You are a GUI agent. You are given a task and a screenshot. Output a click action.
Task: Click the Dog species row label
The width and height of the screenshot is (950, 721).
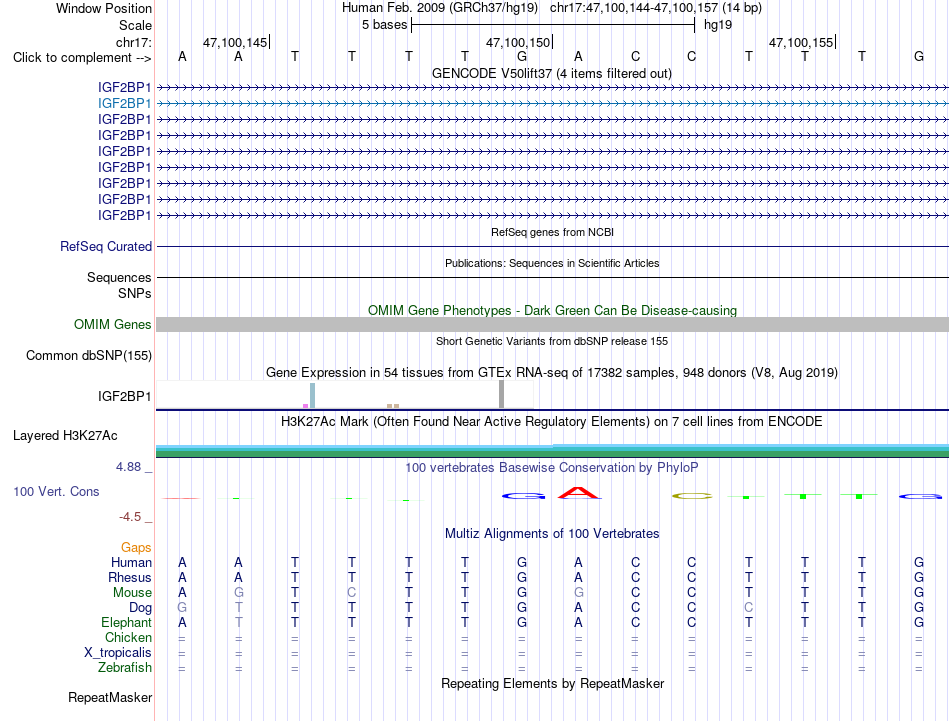coord(140,608)
